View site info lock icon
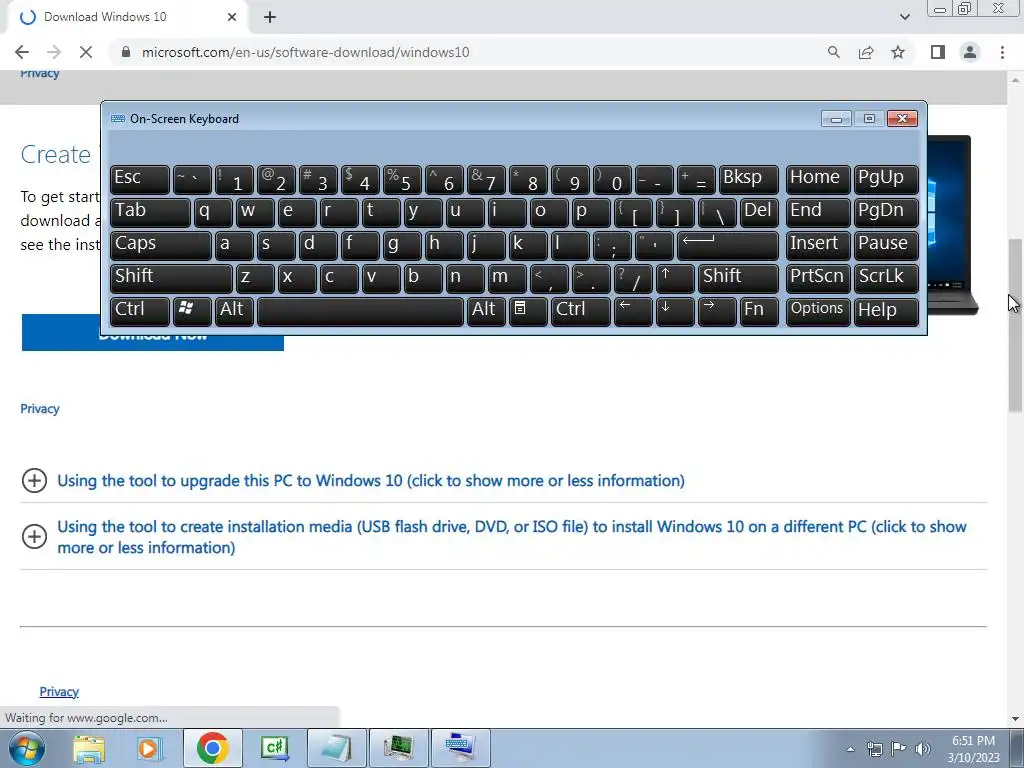Screen dimensions: 1024x768 [126, 52]
